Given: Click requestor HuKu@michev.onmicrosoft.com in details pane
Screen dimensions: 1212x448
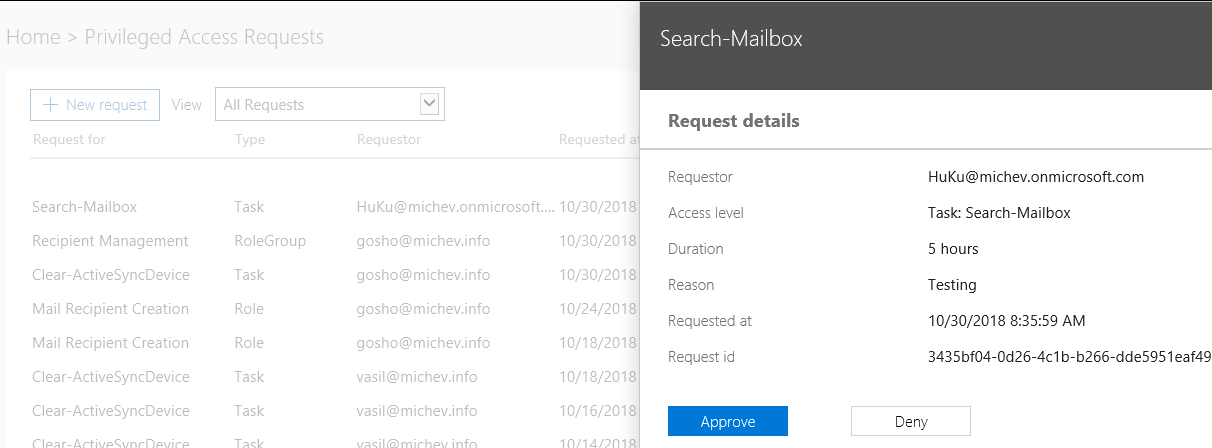Looking at the screenshot, I should (x=1036, y=177).
